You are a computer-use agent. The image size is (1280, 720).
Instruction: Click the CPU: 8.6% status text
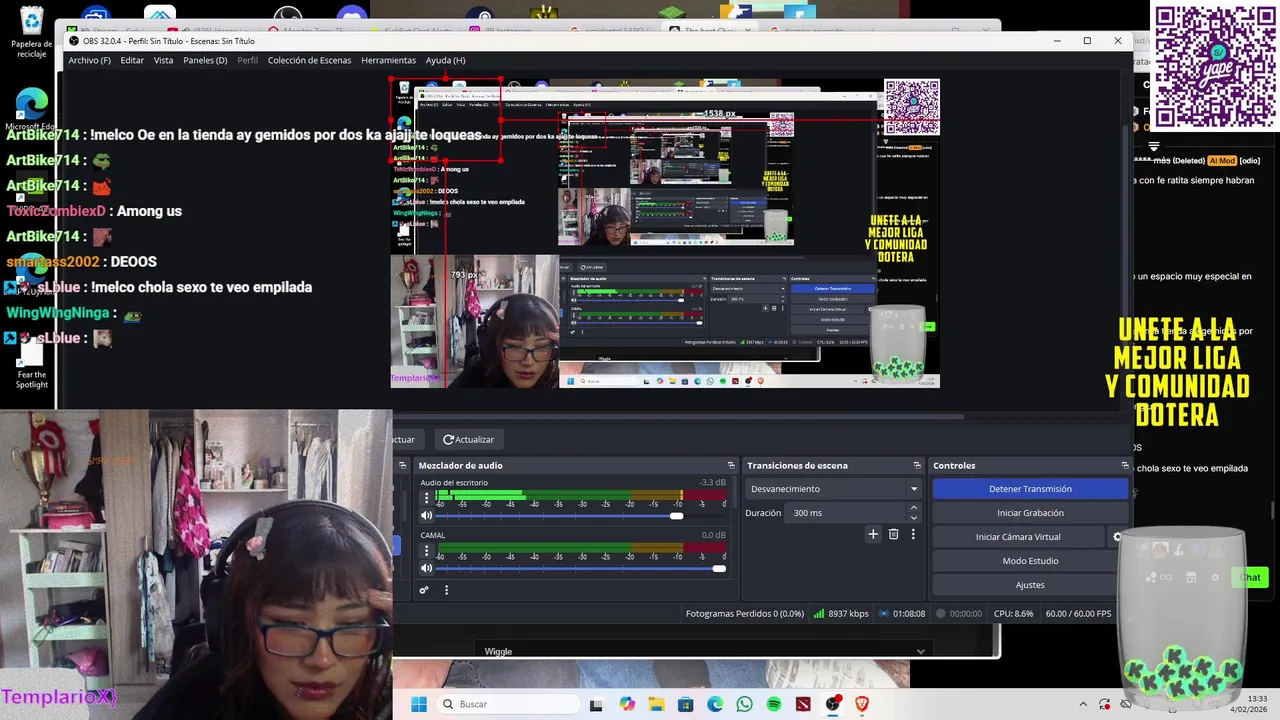[1013, 614]
